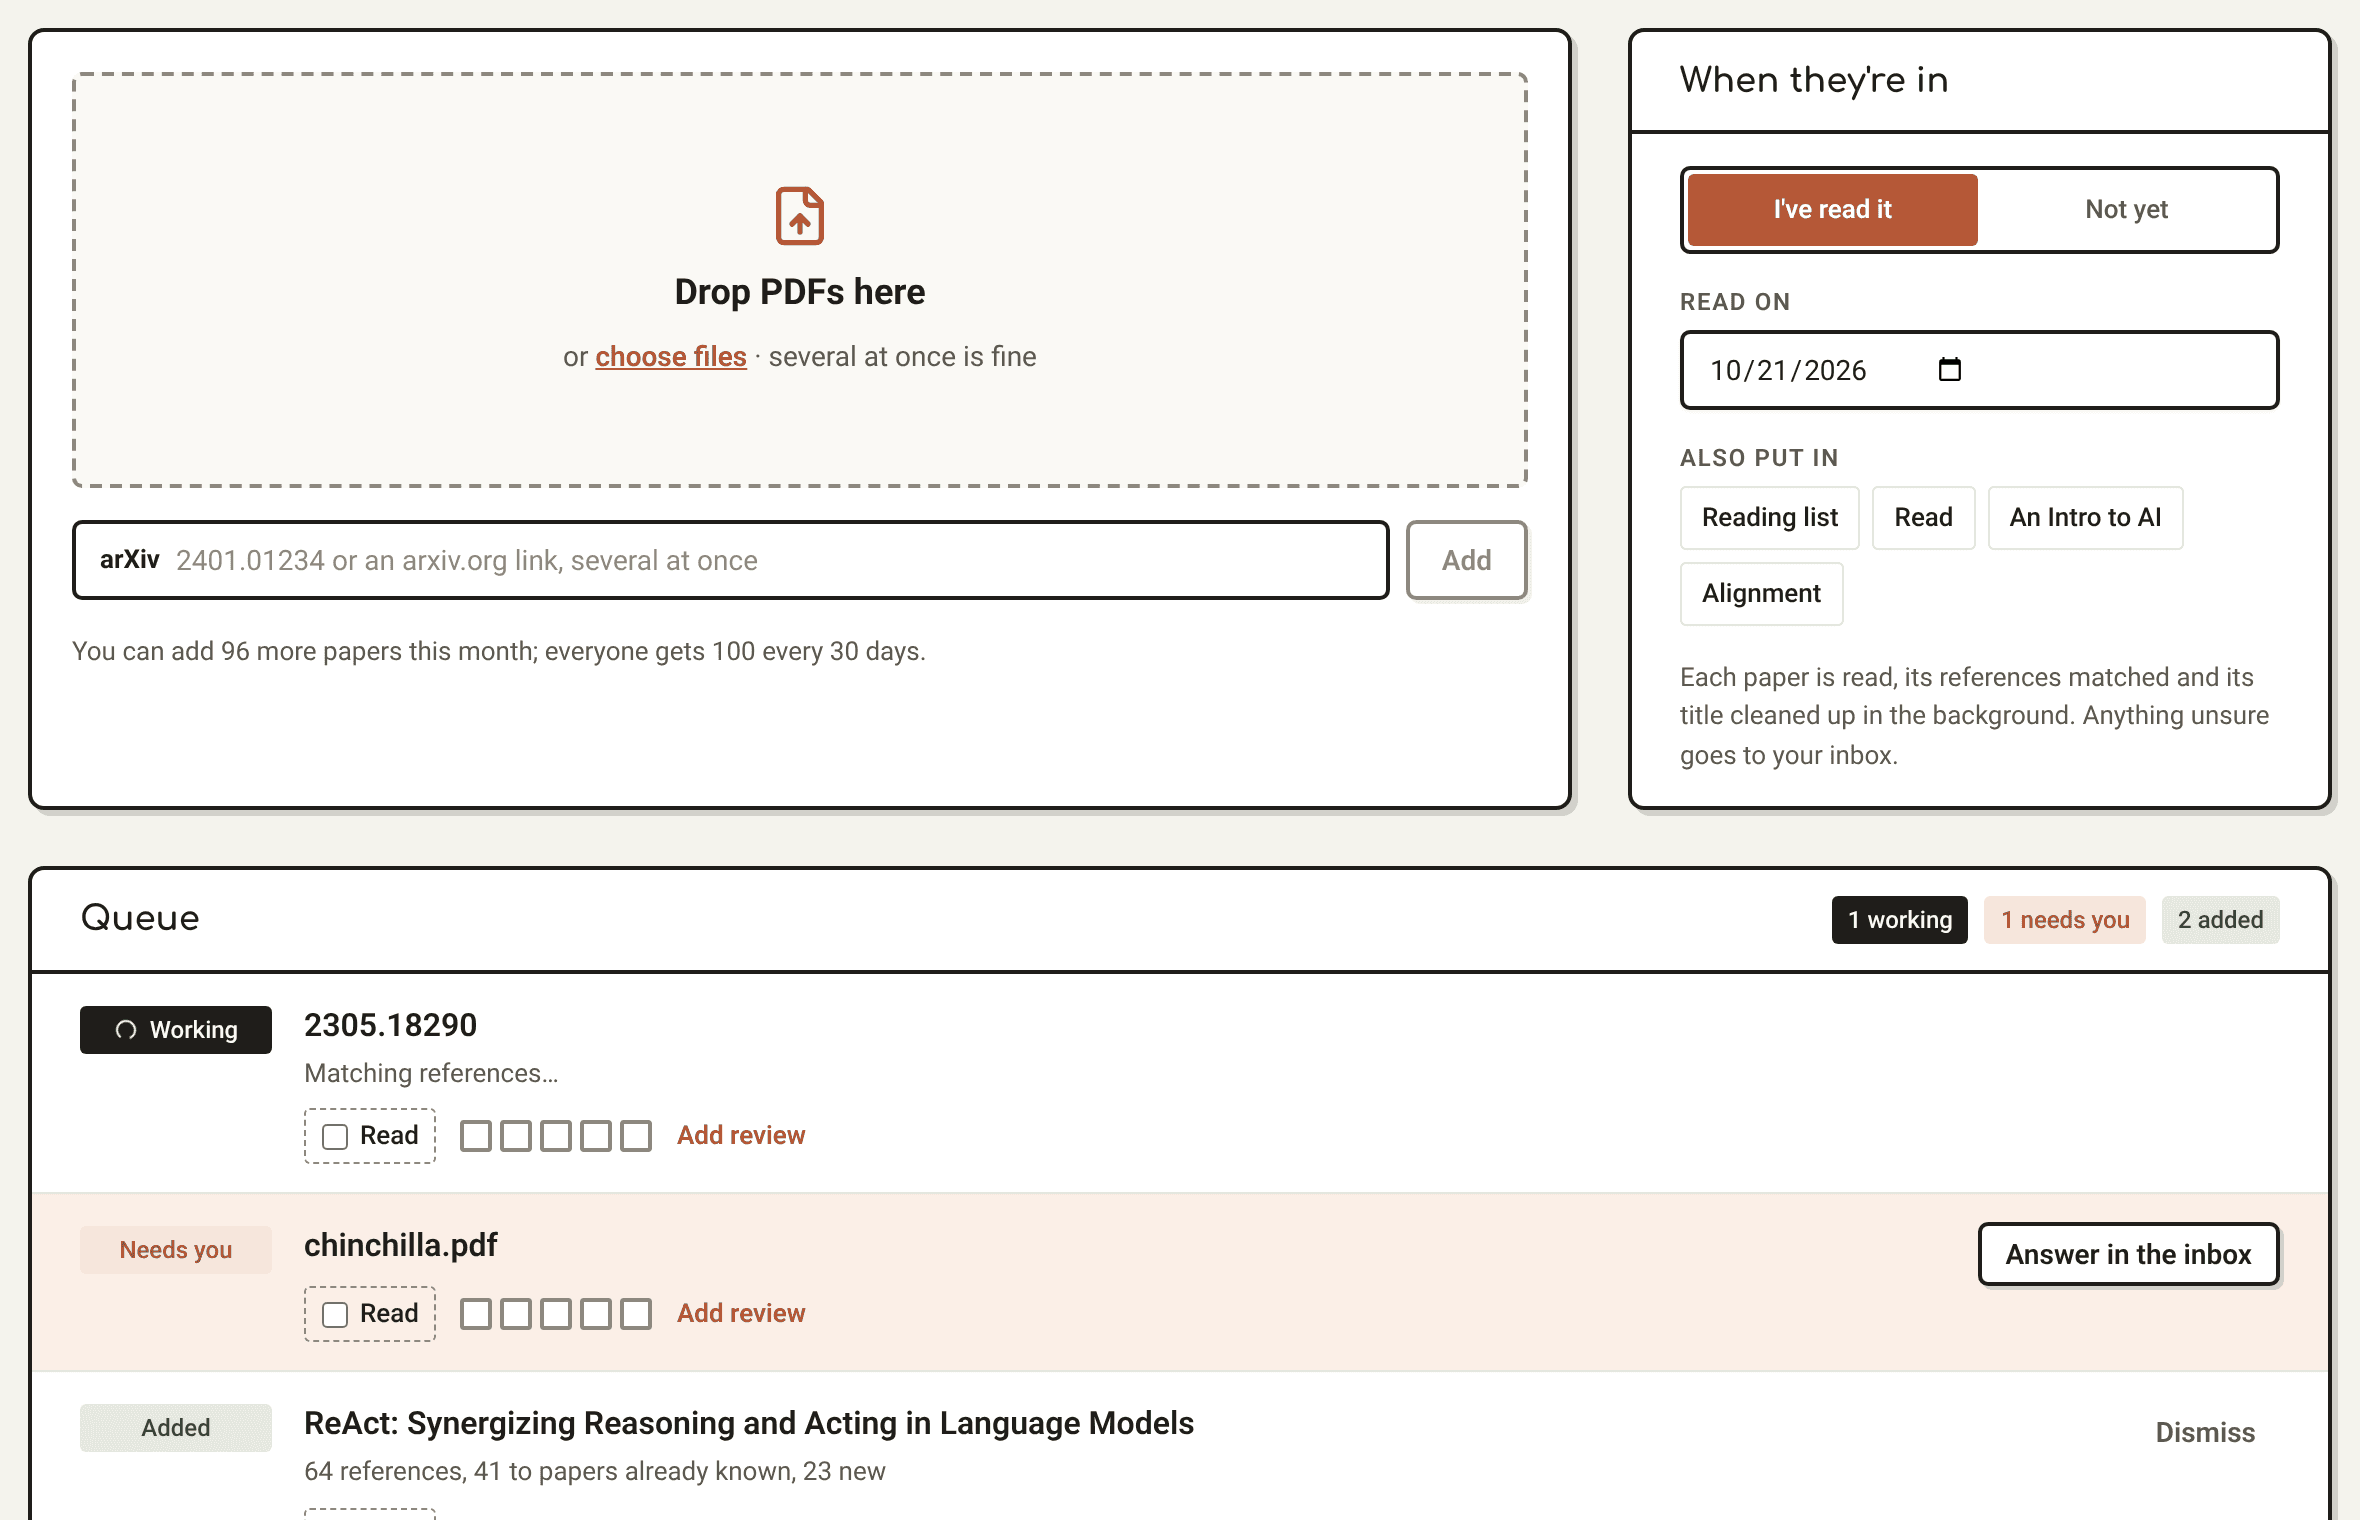Filter queue by 2 added
This screenshot has height=1520, width=2360.
point(2220,920)
